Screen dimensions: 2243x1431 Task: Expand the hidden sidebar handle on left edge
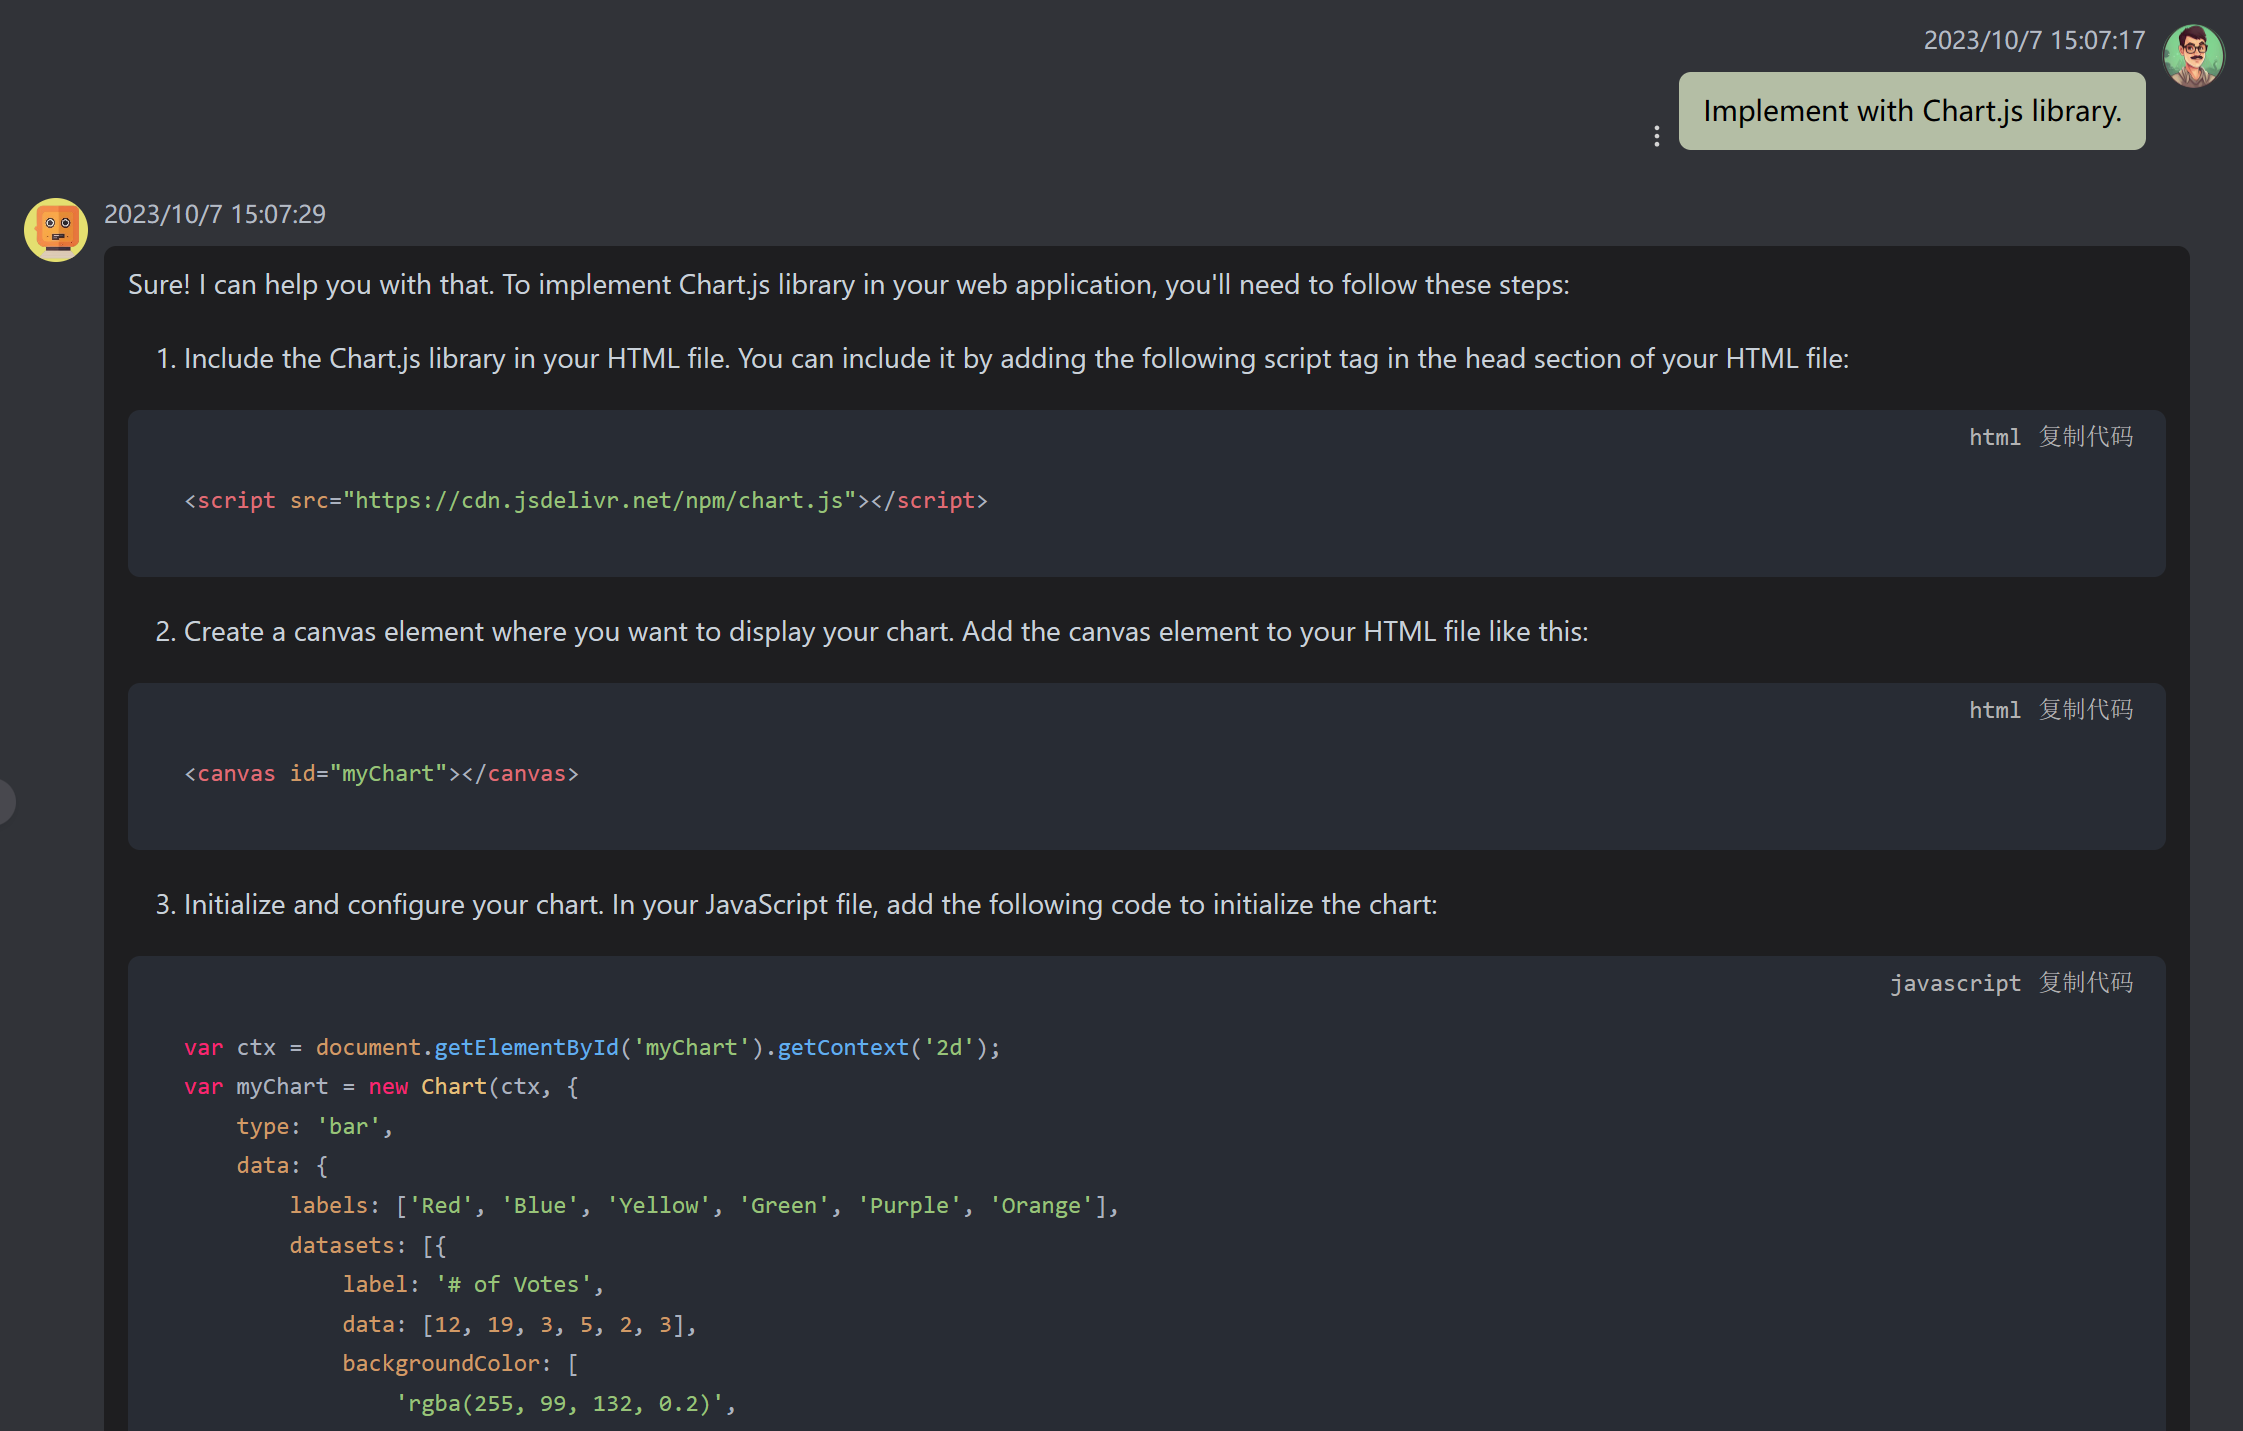tap(6, 801)
